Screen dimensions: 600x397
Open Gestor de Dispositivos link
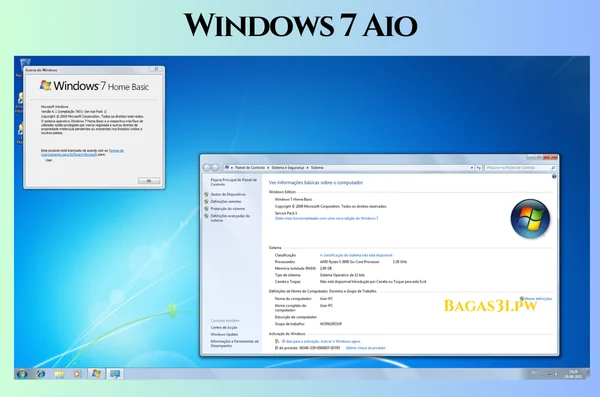pos(228,194)
